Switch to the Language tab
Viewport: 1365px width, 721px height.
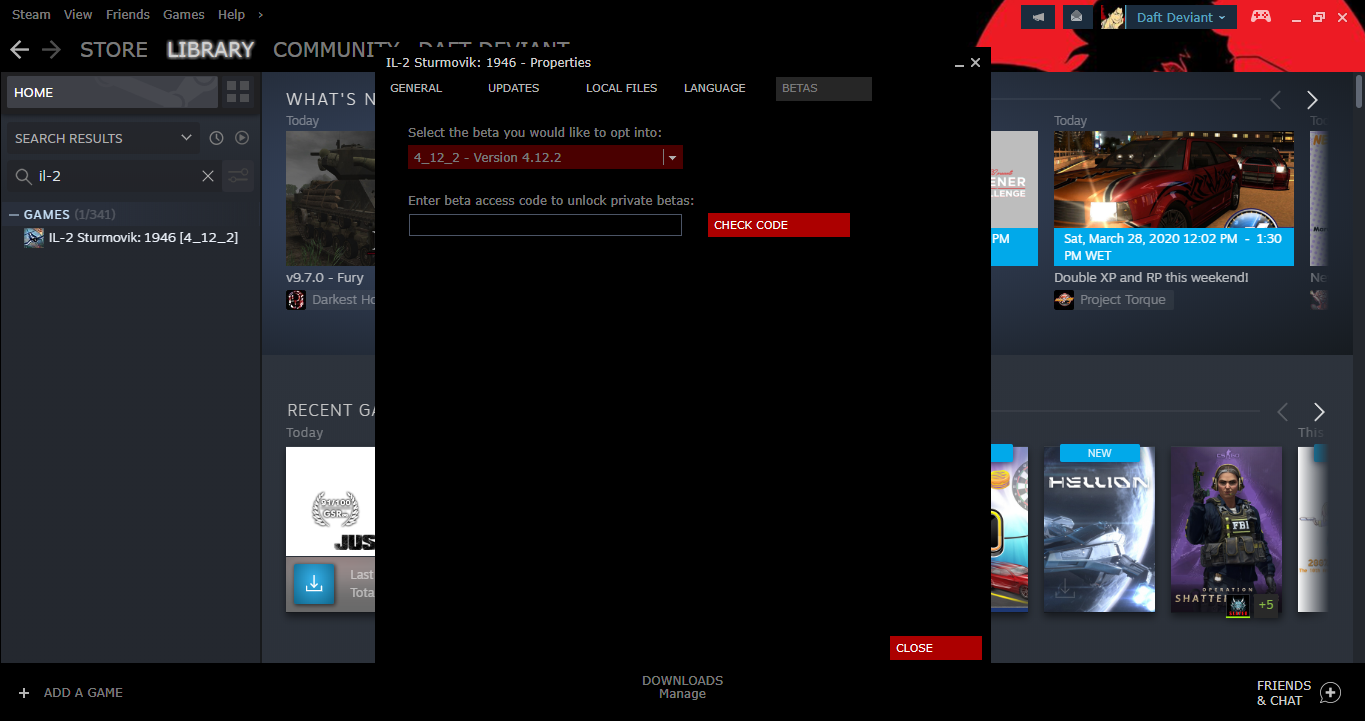(x=715, y=88)
